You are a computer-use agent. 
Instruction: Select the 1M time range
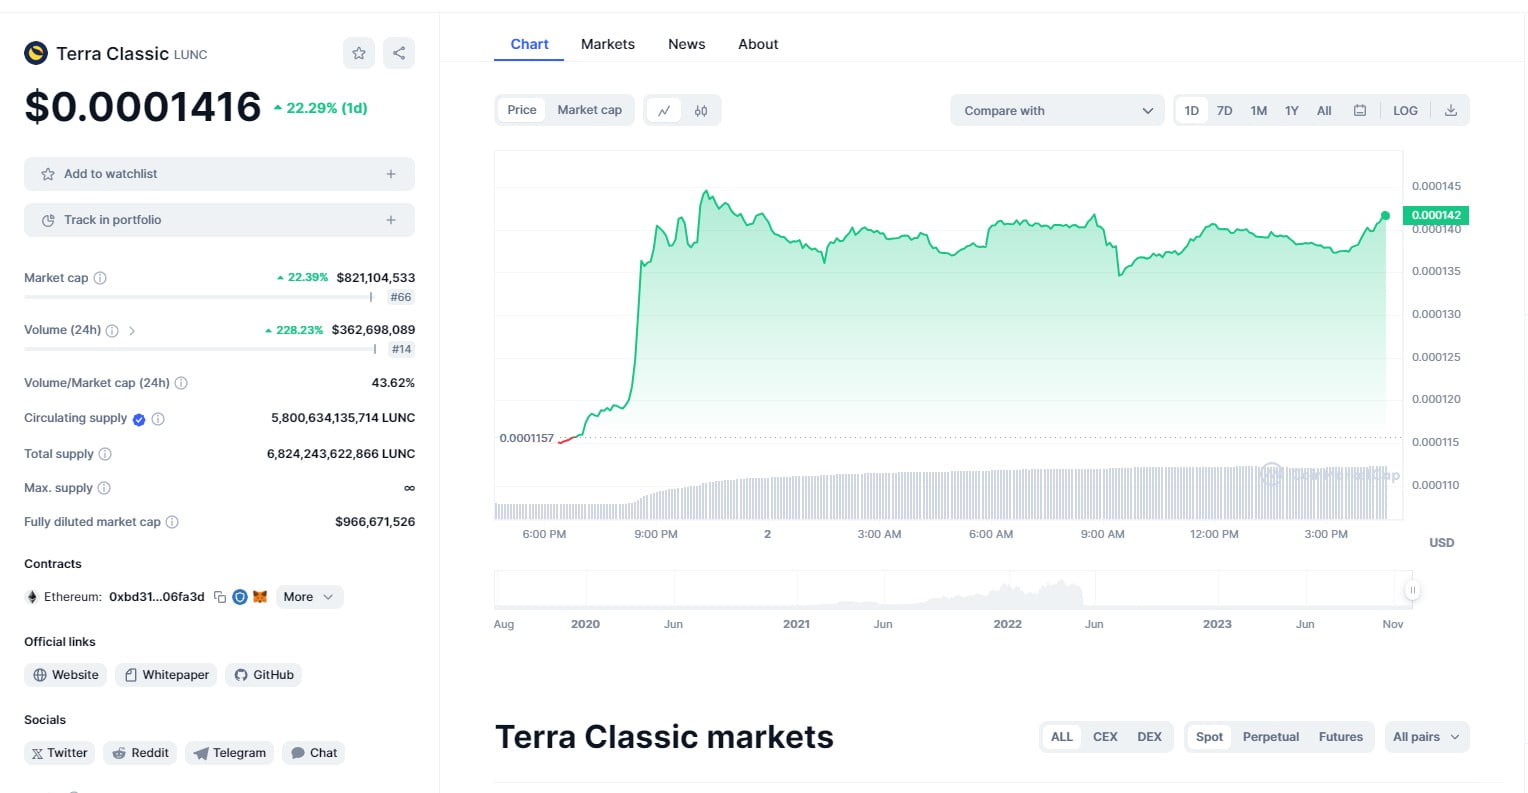point(1259,110)
